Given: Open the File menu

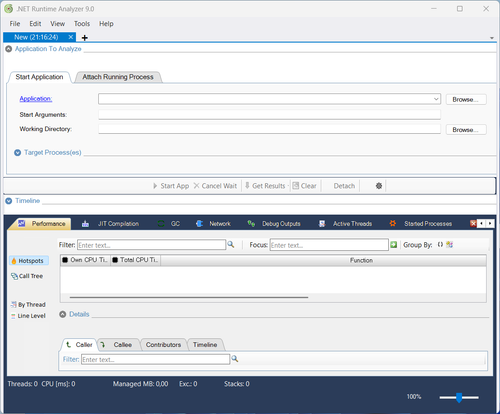Looking at the screenshot, I should [x=15, y=24].
